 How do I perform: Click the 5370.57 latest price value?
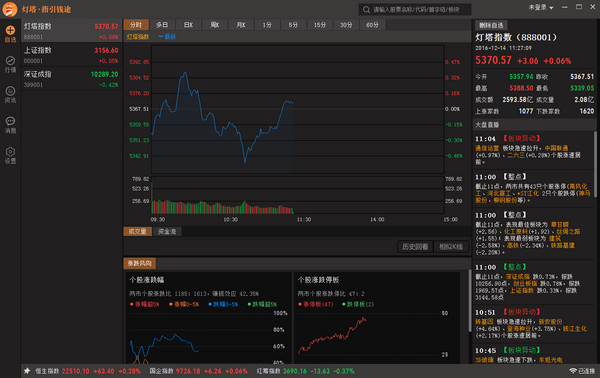click(493, 60)
